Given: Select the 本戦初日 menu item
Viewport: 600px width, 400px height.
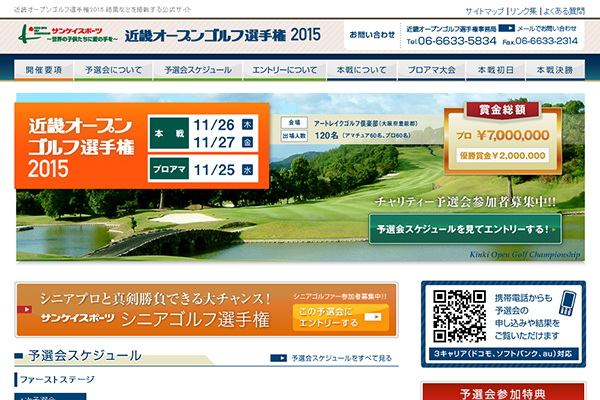Looking at the screenshot, I should tap(496, 70).
